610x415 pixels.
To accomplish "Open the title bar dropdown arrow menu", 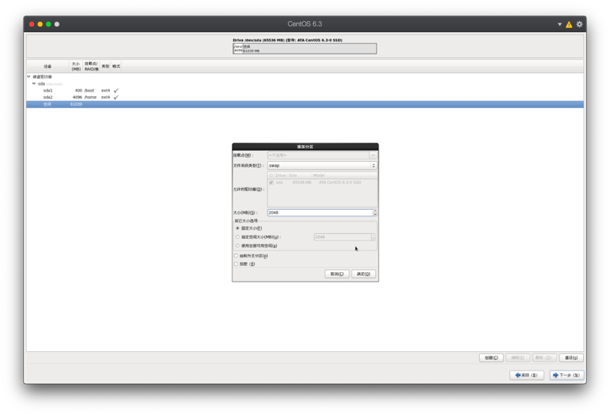I will point(559,24).
